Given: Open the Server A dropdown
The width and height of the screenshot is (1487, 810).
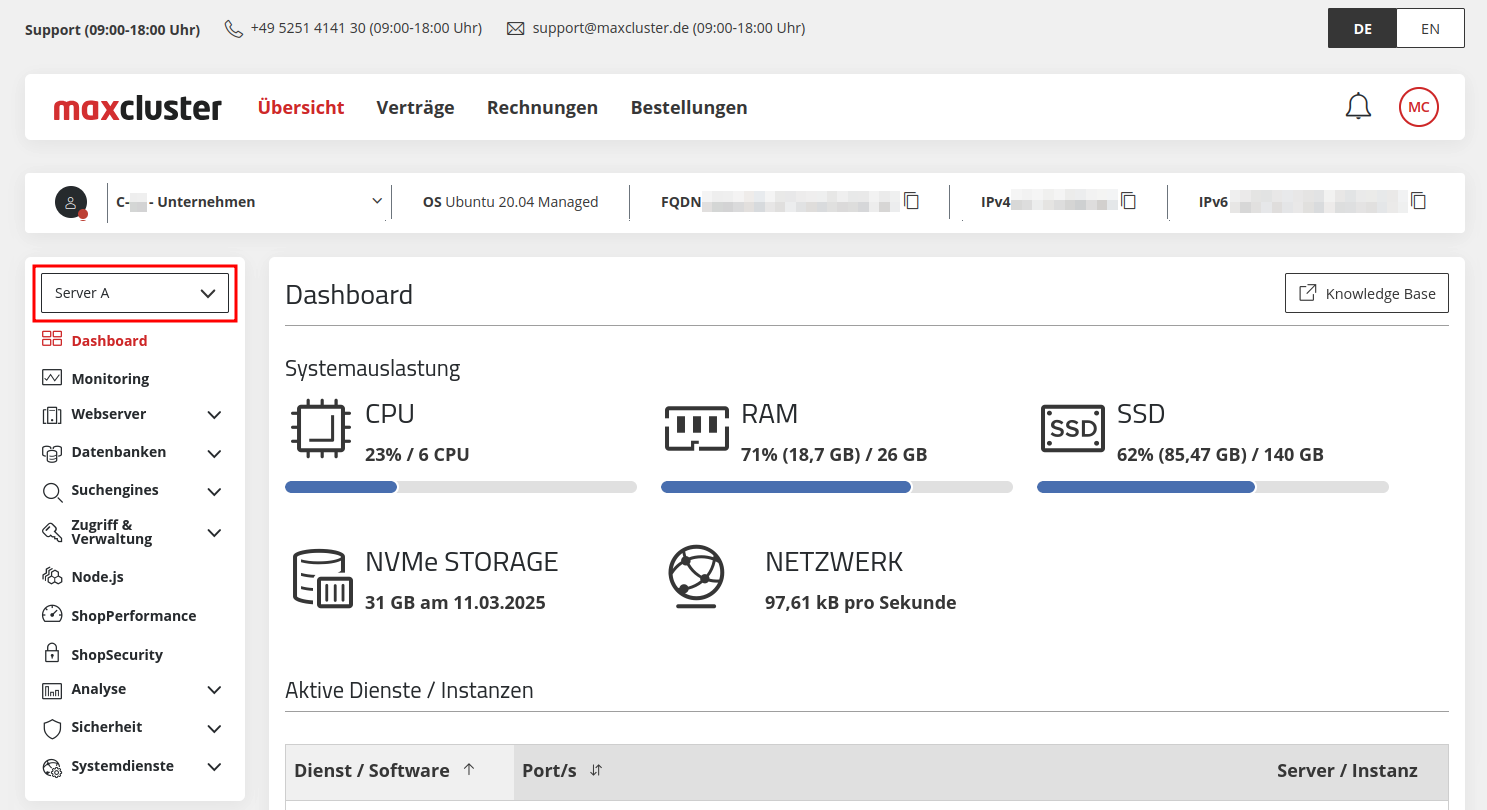Looking at the screenshot, I should (x=135, y=293).
